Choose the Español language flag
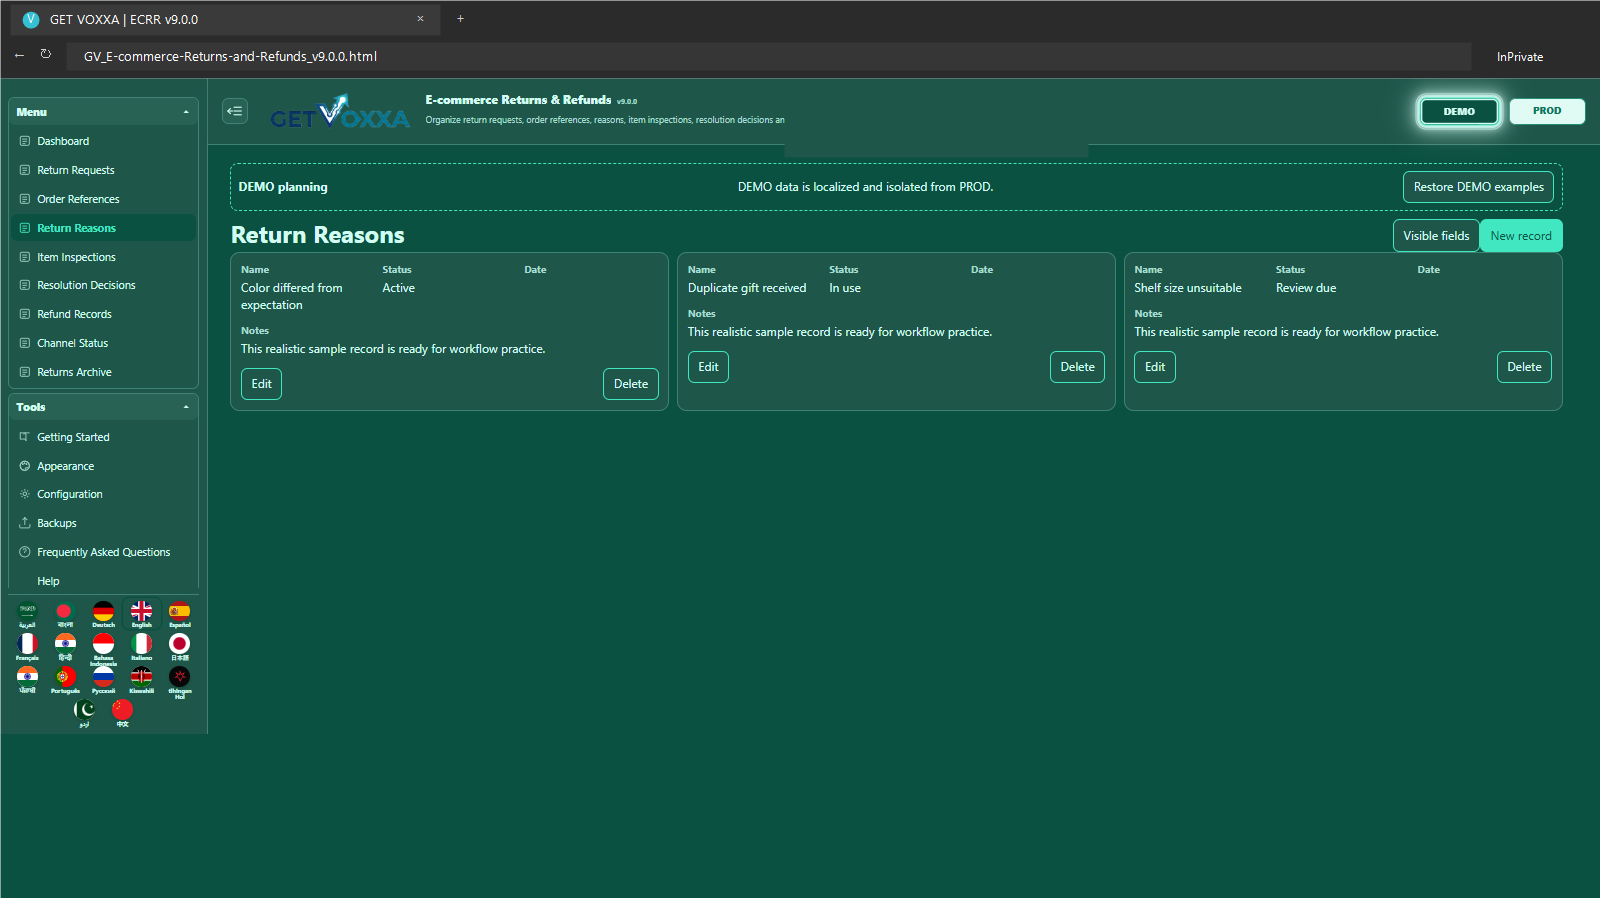Viewport: 1600px width, 898px height. click(x=180, y=614)
